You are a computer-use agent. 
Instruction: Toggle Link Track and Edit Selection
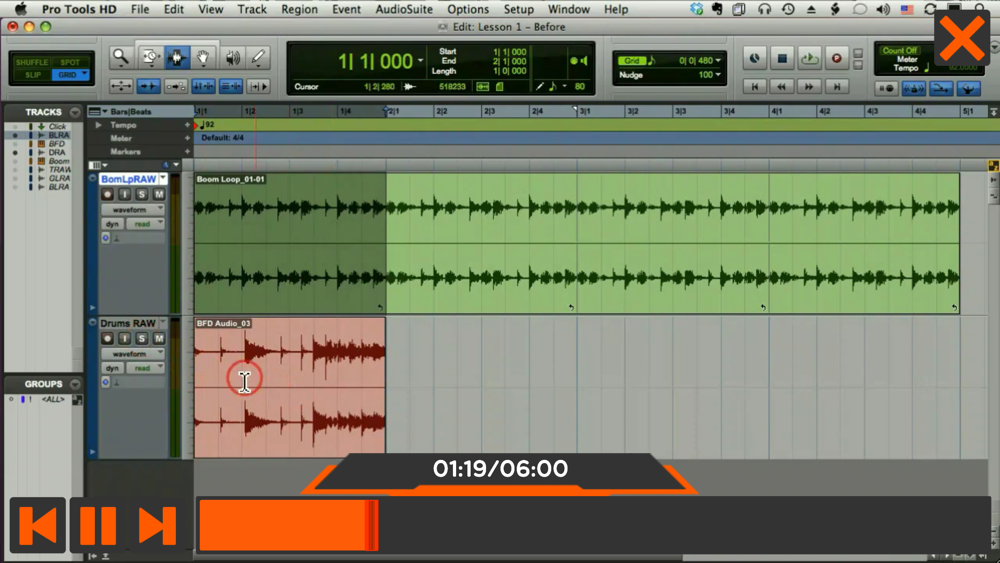[231, 86]
